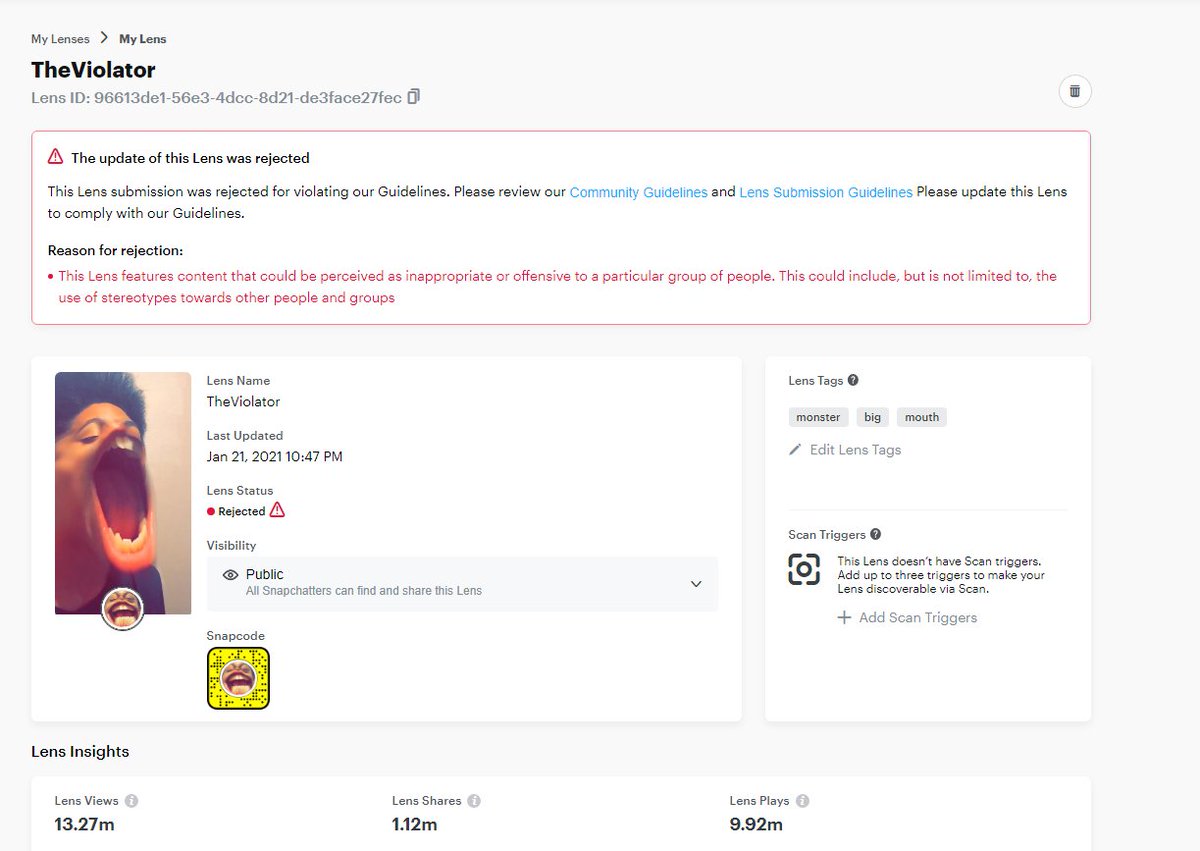Image resolution: width=1200 pixels, height=851 pixels.
Task: Click the Reason for rejection heading
Action: click(115, 251)
